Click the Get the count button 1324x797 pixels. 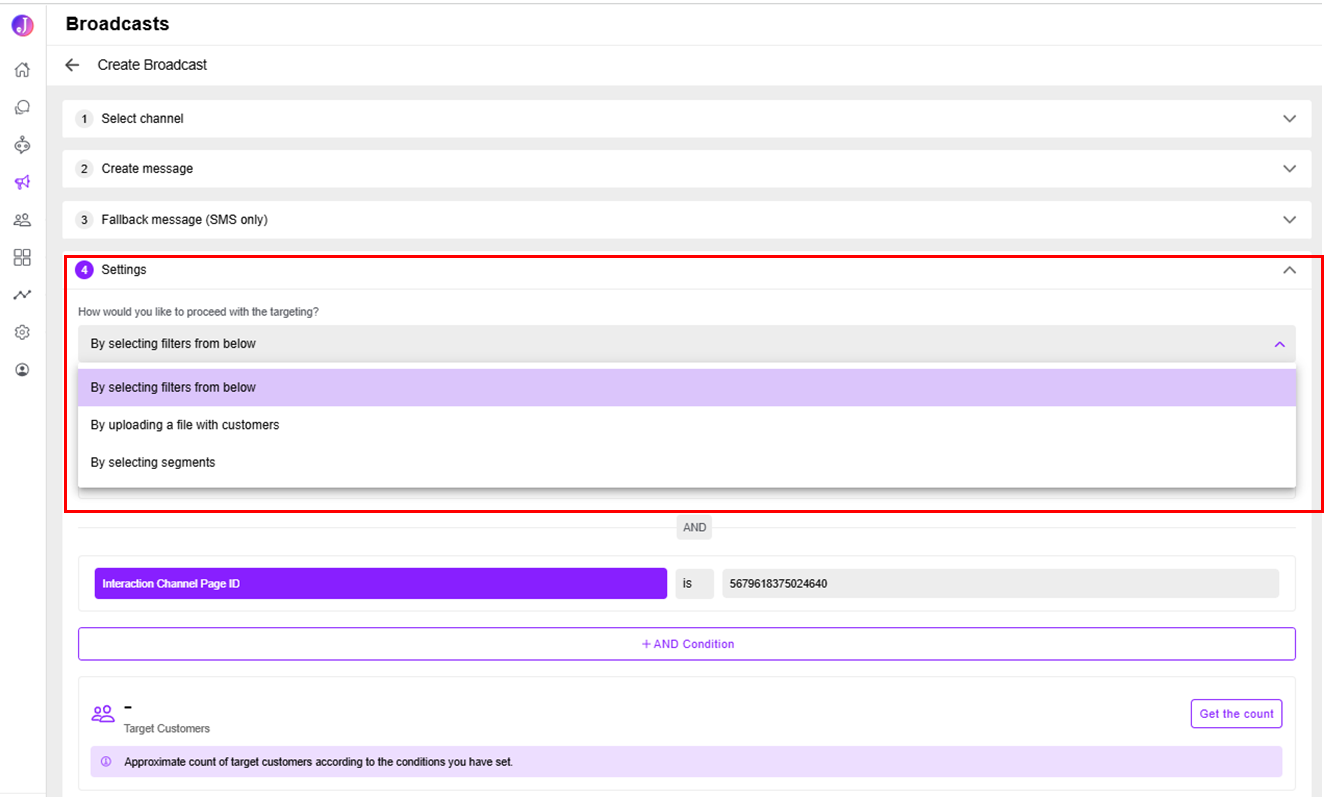pyautogui.click(x=1237, y=714)
